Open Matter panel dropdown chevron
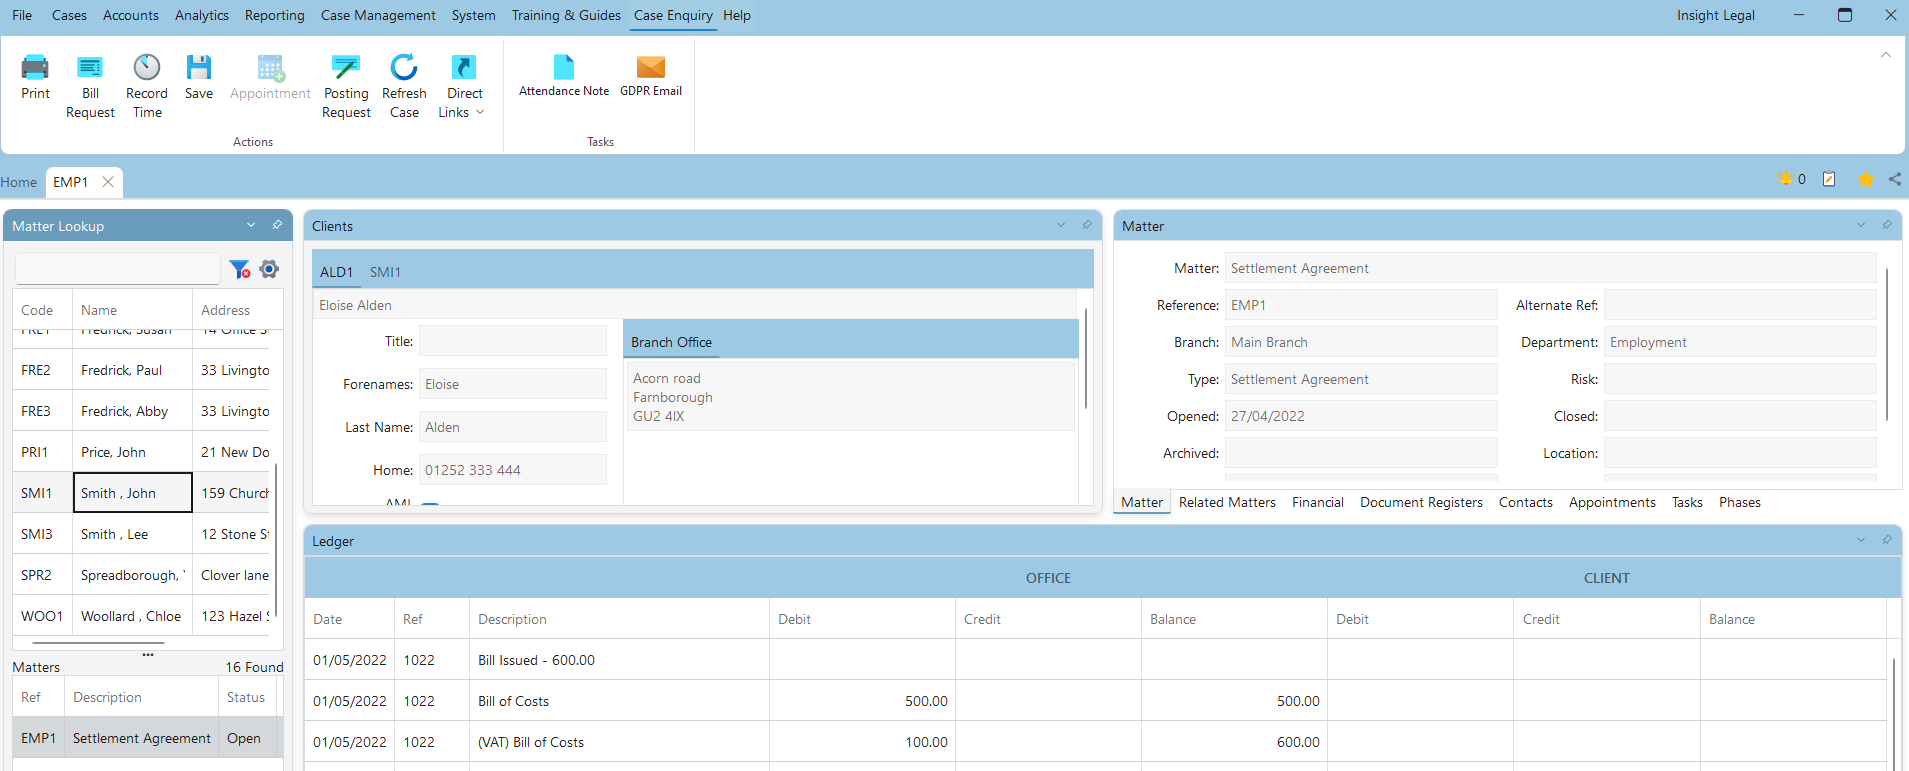 pyautogui.click(x=1861, y=225)
